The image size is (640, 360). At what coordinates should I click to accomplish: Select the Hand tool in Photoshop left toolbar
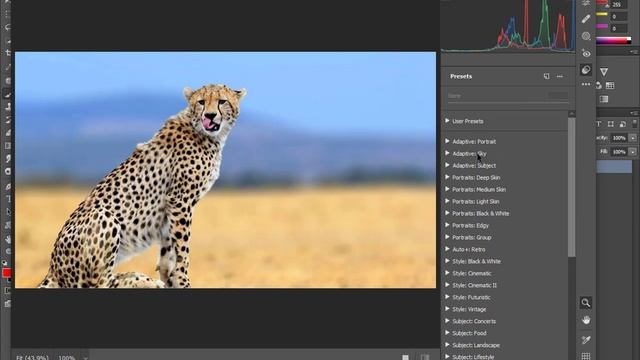click(7, 239)
